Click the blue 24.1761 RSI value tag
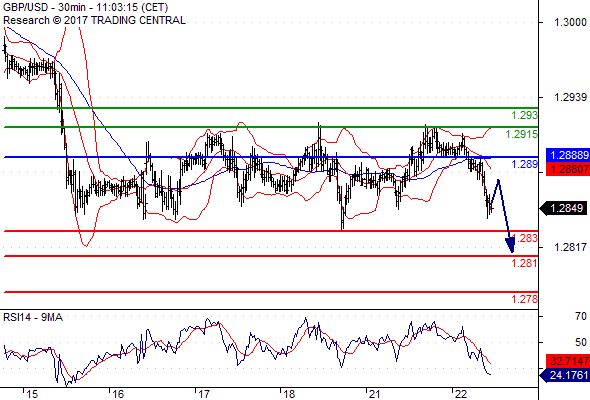590x400 pixels. coord(564,375)
